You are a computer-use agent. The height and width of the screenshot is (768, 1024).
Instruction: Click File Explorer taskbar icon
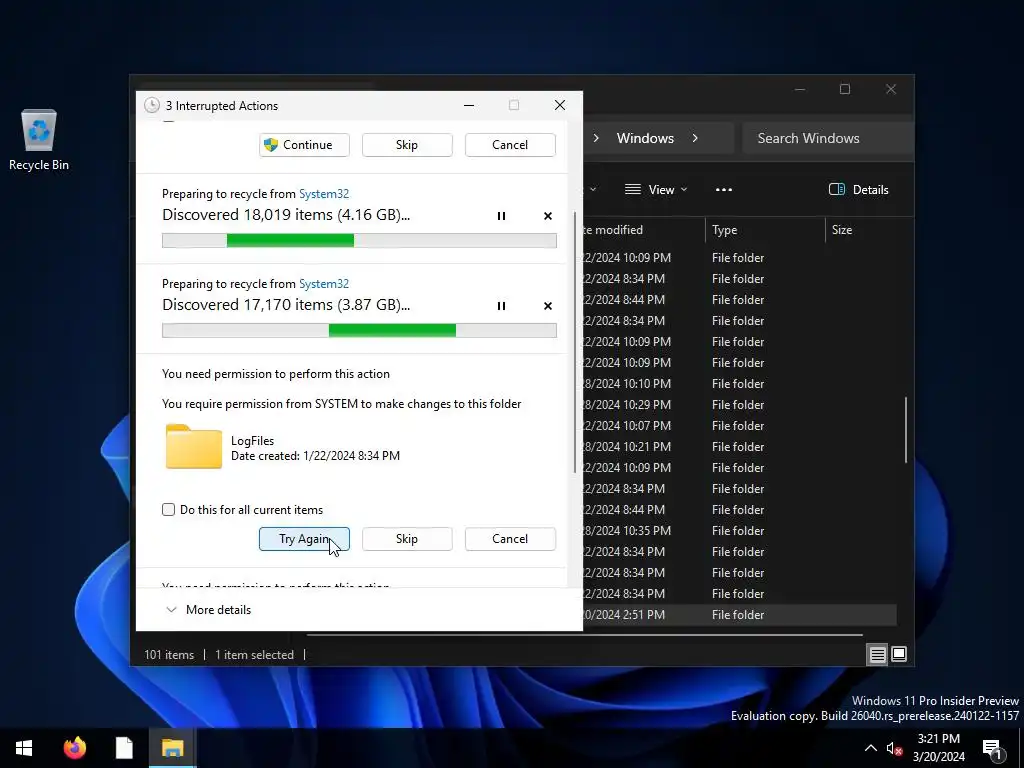pyautogui.click(x=172, y=748)
